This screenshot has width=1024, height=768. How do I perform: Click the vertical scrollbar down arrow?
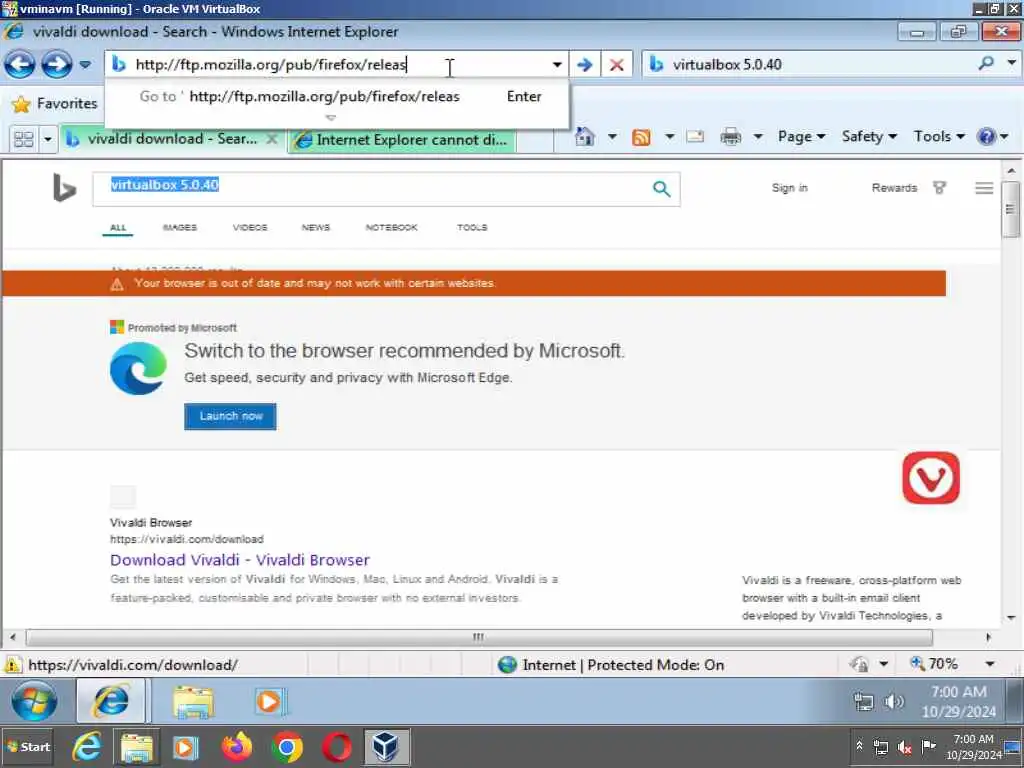coord(1011,617)
